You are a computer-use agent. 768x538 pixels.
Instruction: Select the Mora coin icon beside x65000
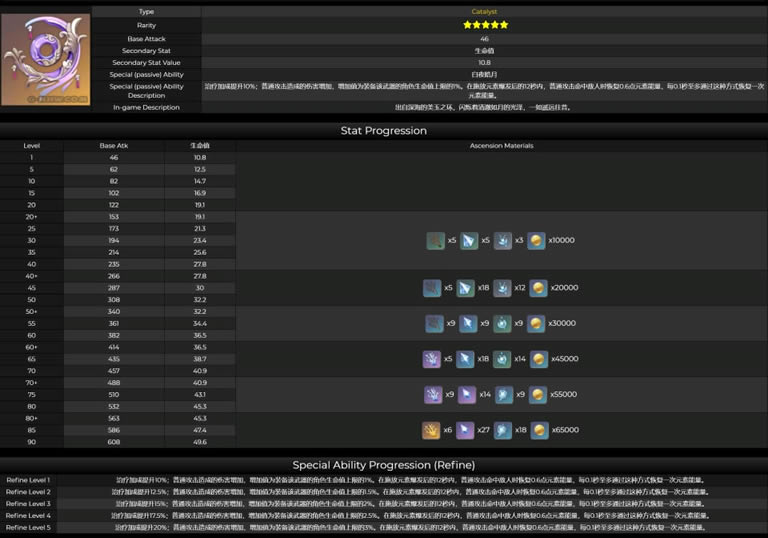[x=539, y=430]
